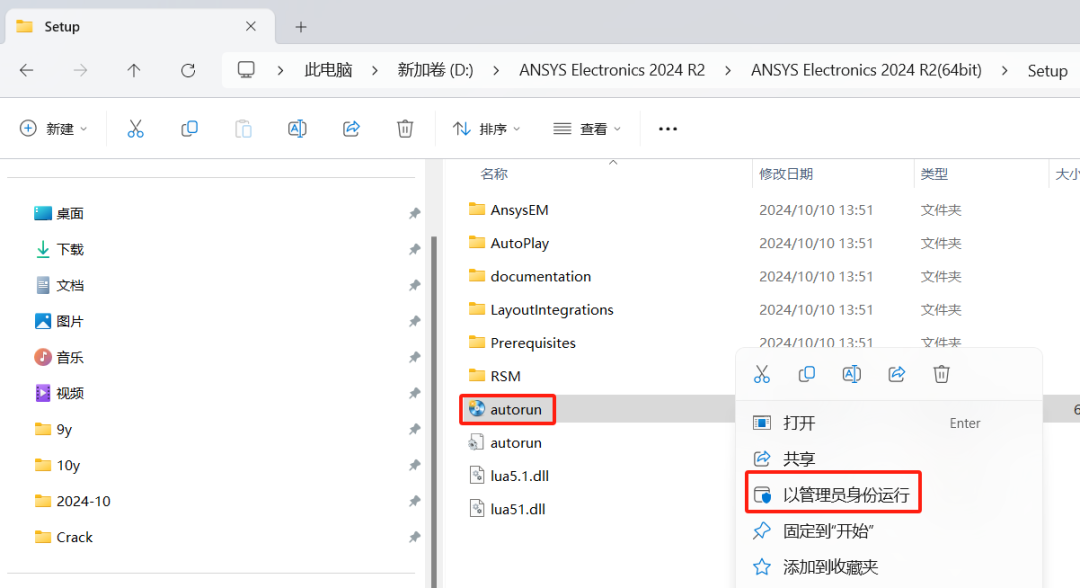Unpin the 桌面 quick access pin icon
The width and height of the screenshot is (1080, 588).
(414, 213)
